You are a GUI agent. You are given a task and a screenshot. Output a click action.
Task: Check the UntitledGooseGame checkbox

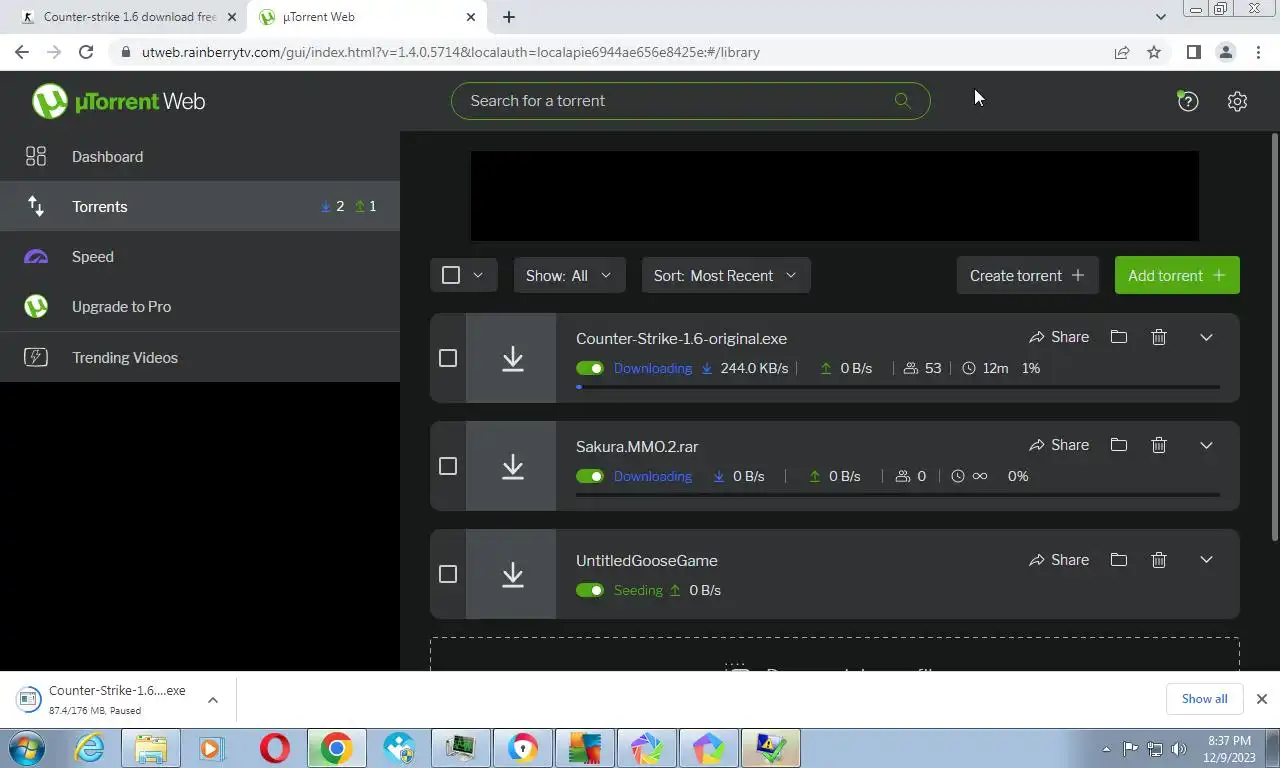(x=448, y=574)
